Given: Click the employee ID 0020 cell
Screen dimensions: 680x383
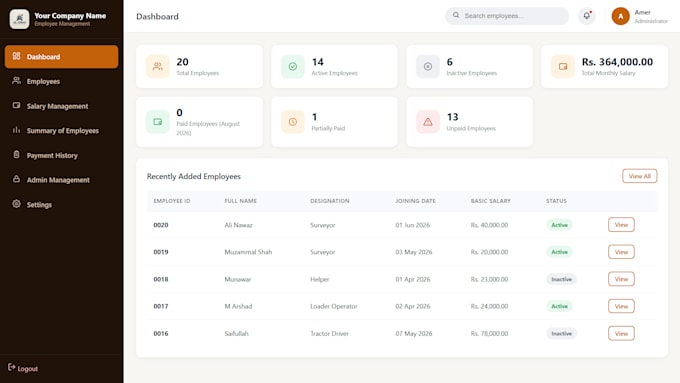Looking at the screenshot, I should [x=161, y=225].
